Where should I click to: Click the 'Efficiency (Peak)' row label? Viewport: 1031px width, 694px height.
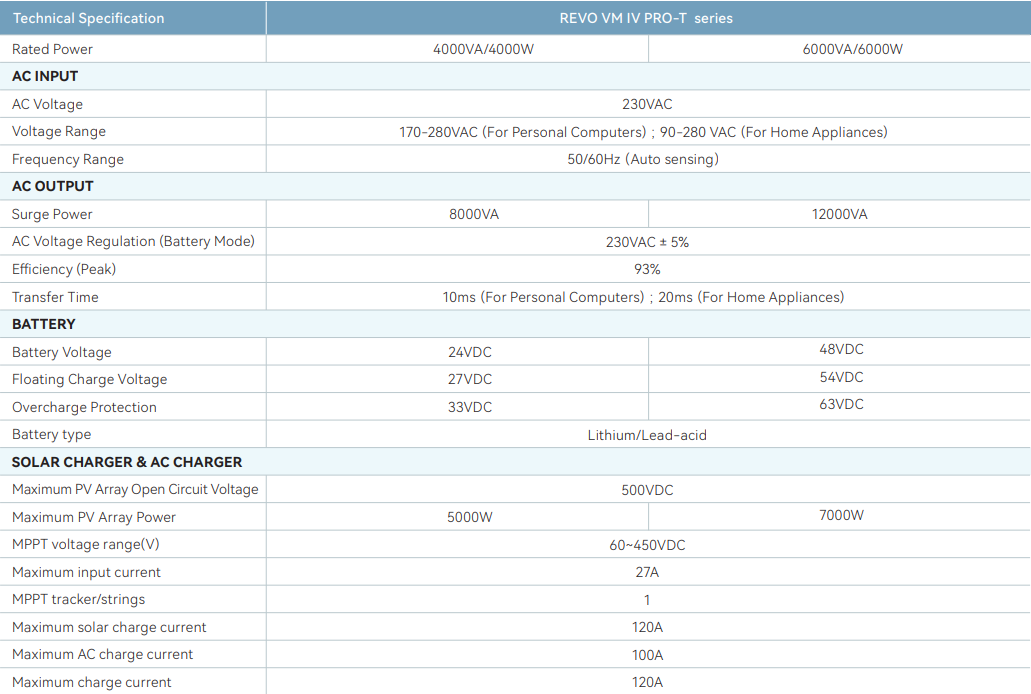coord(64,269)
